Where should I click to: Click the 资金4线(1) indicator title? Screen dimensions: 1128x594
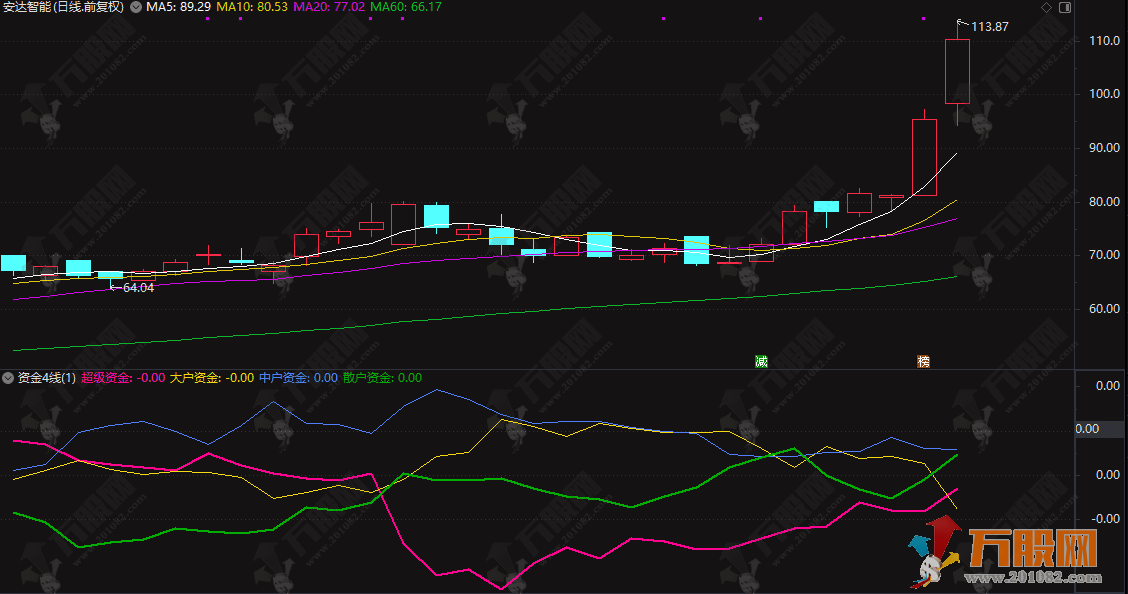tap(45, 378)
